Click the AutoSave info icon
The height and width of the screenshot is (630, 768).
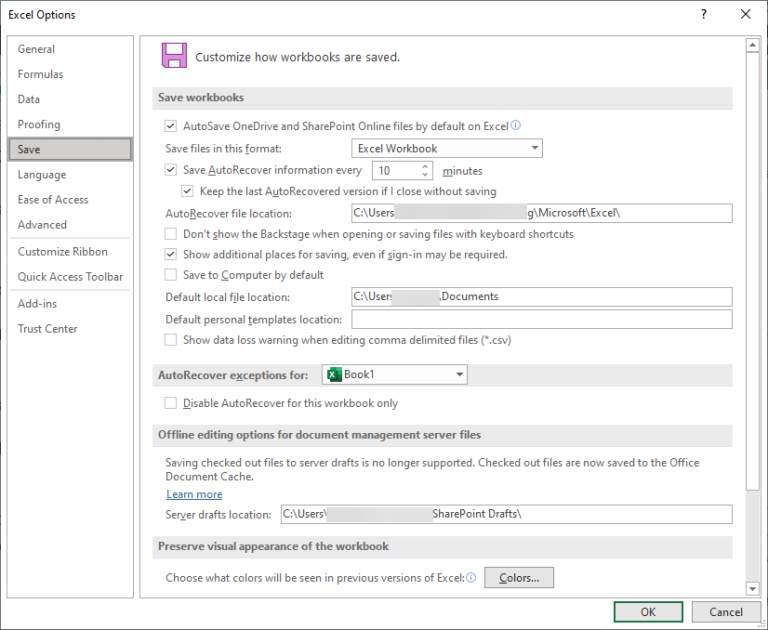pyautogui.click(x=516, y=126)
